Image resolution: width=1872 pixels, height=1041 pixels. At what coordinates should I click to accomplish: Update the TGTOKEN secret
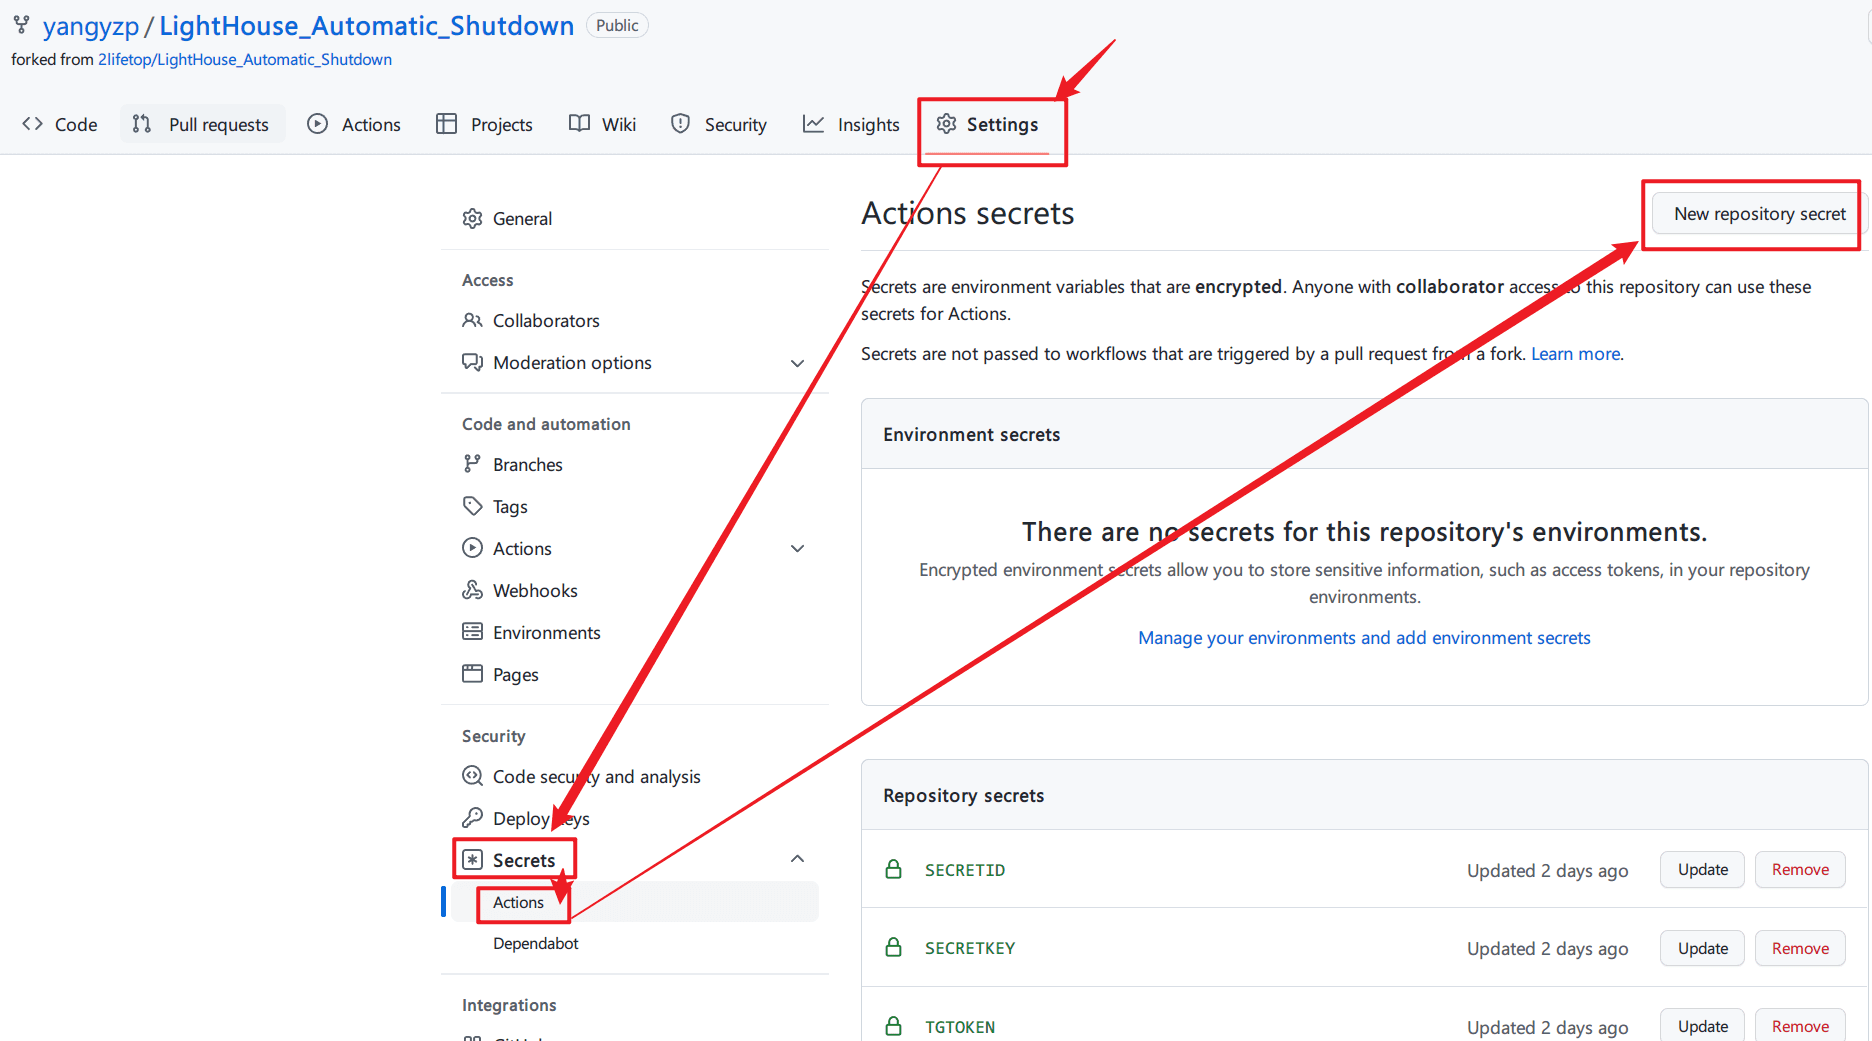[1703, 1026]
